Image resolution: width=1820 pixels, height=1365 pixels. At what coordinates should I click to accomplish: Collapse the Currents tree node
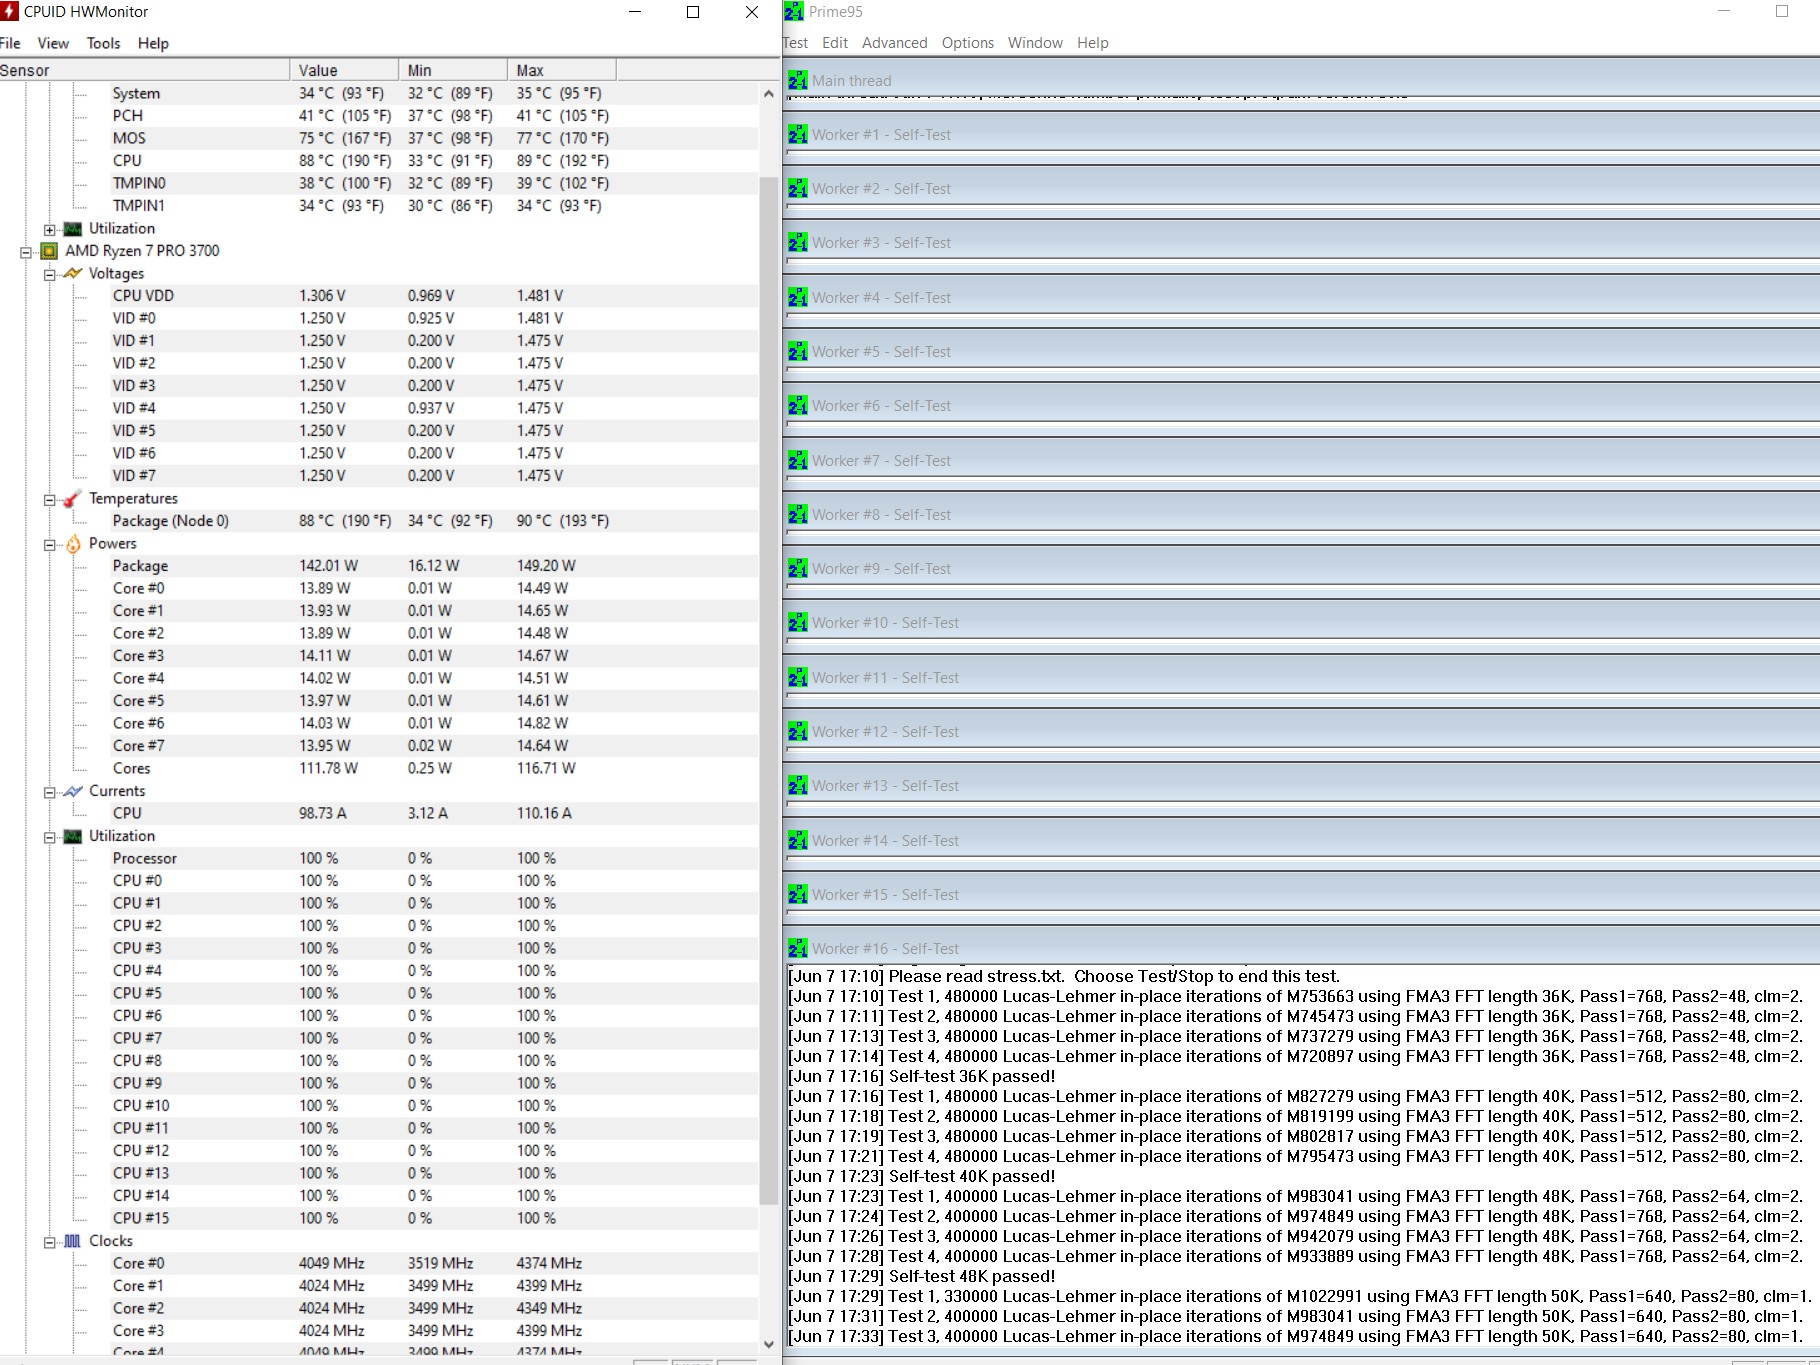click(x=49, y=792)
